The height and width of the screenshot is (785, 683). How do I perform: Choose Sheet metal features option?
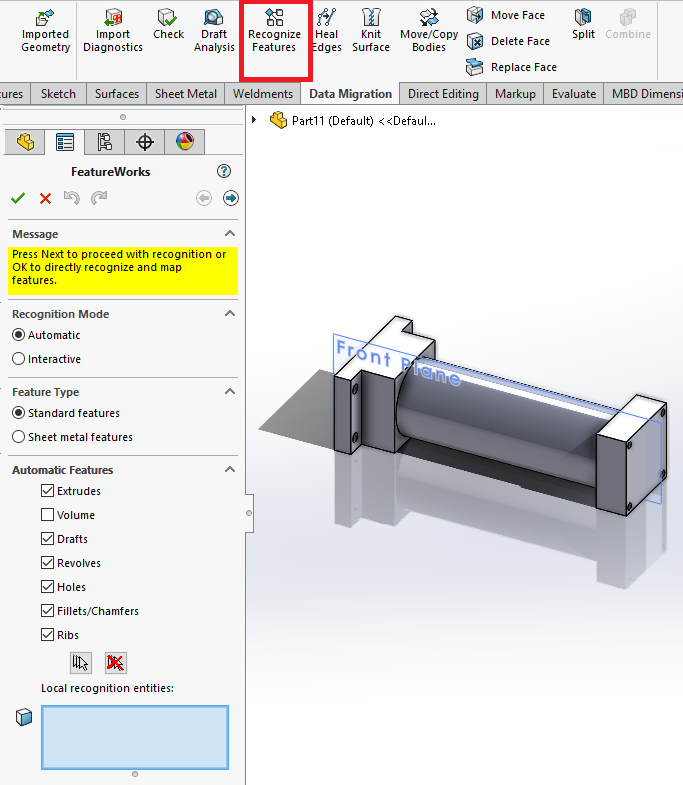click(18, 437)
